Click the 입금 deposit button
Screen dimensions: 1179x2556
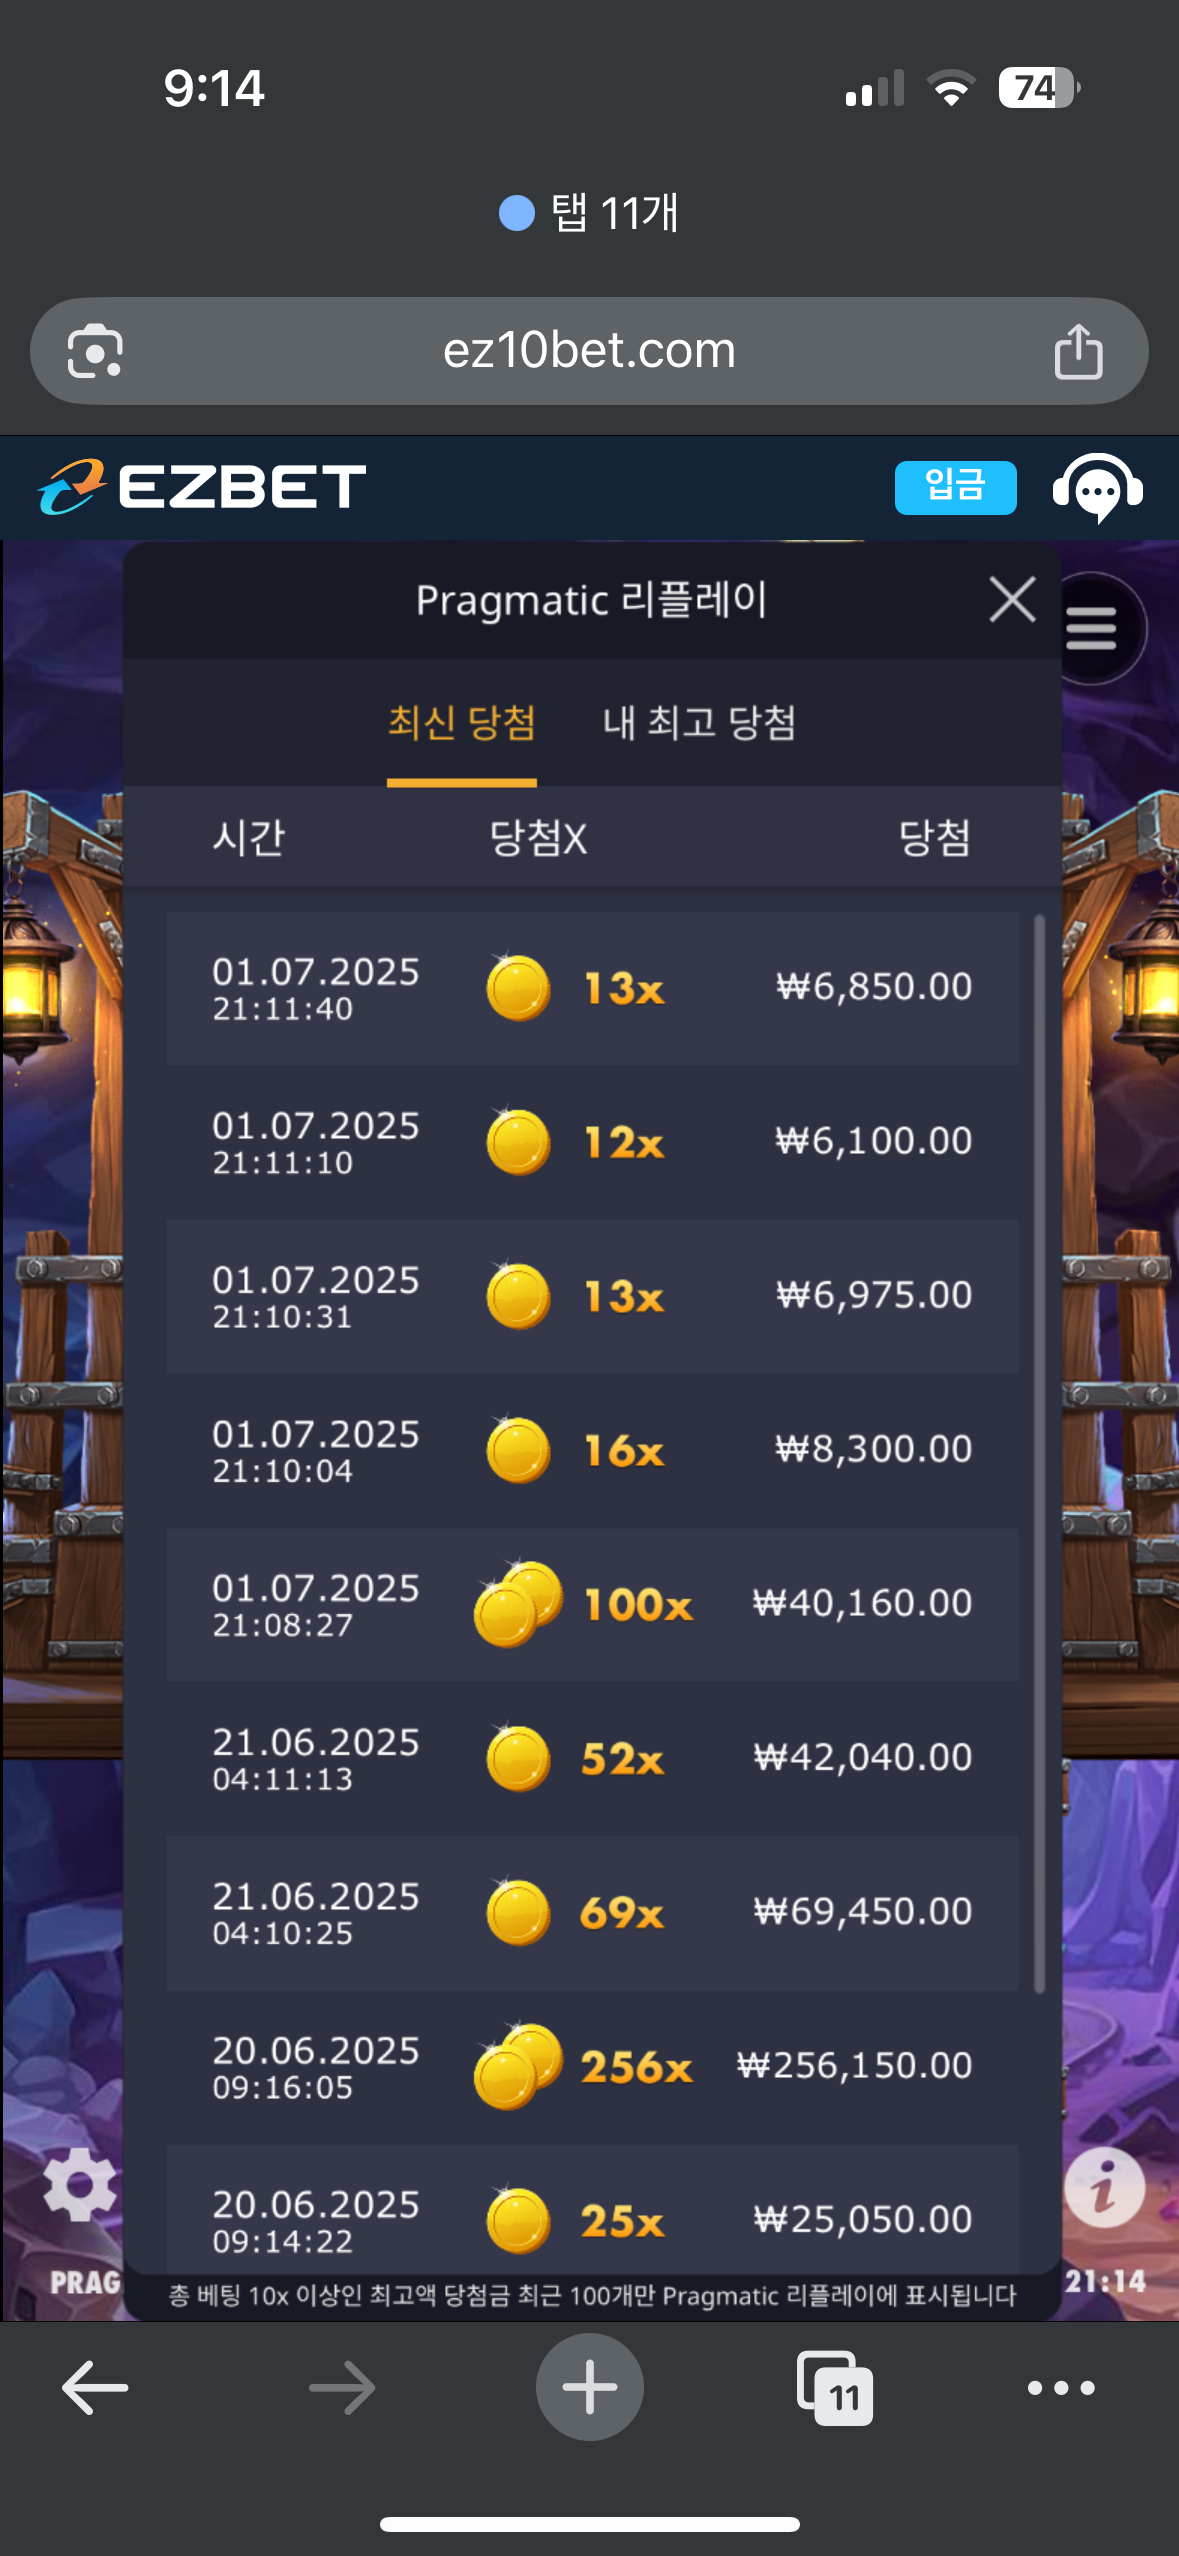(x=955, y=487)
